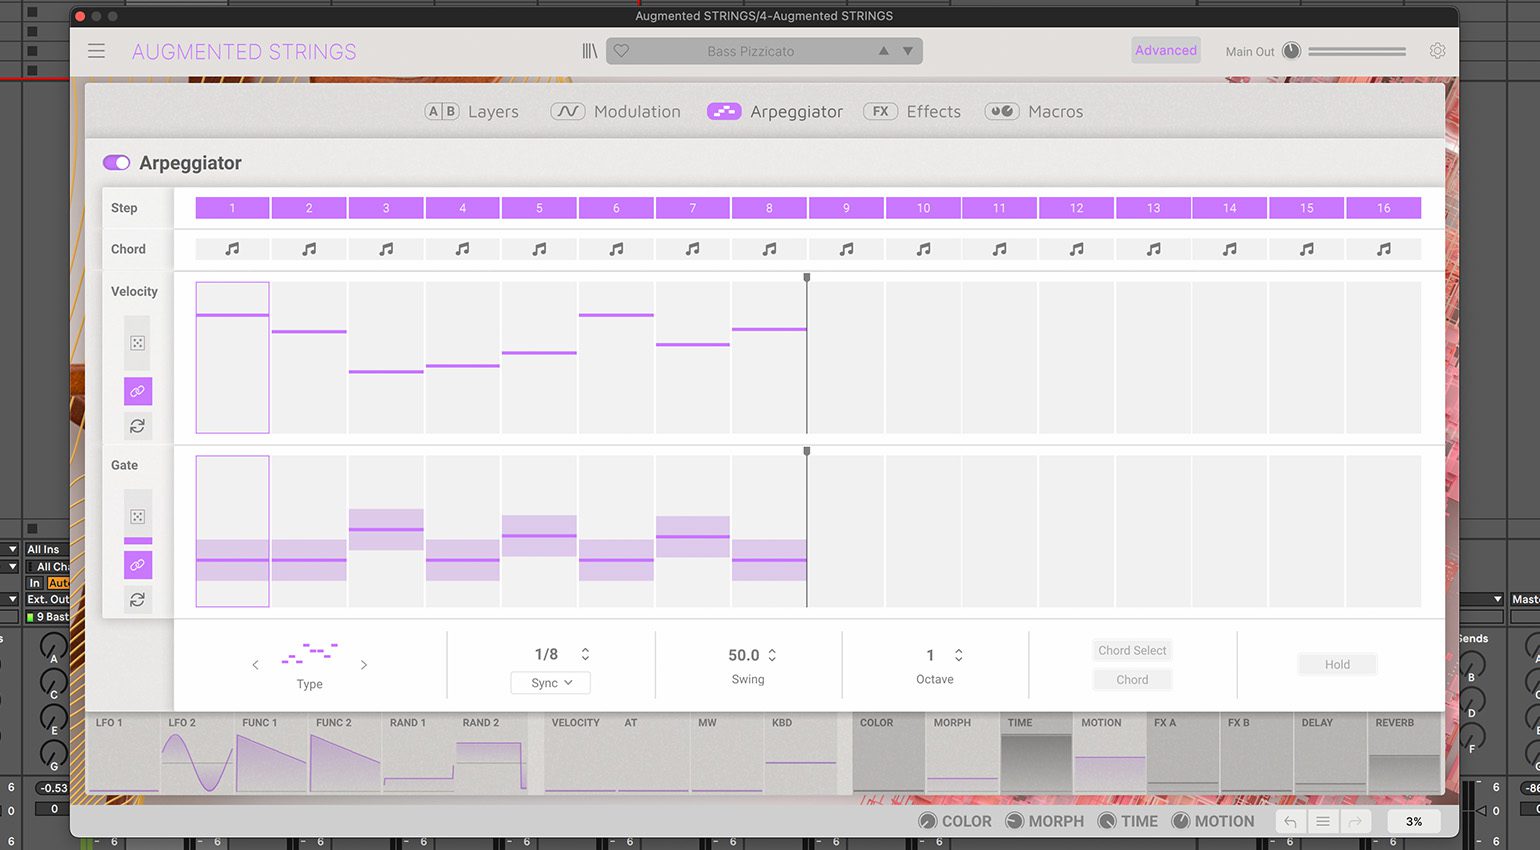
Task: Change the 1/8 rate stepper
Action: (x=585, y=654)
